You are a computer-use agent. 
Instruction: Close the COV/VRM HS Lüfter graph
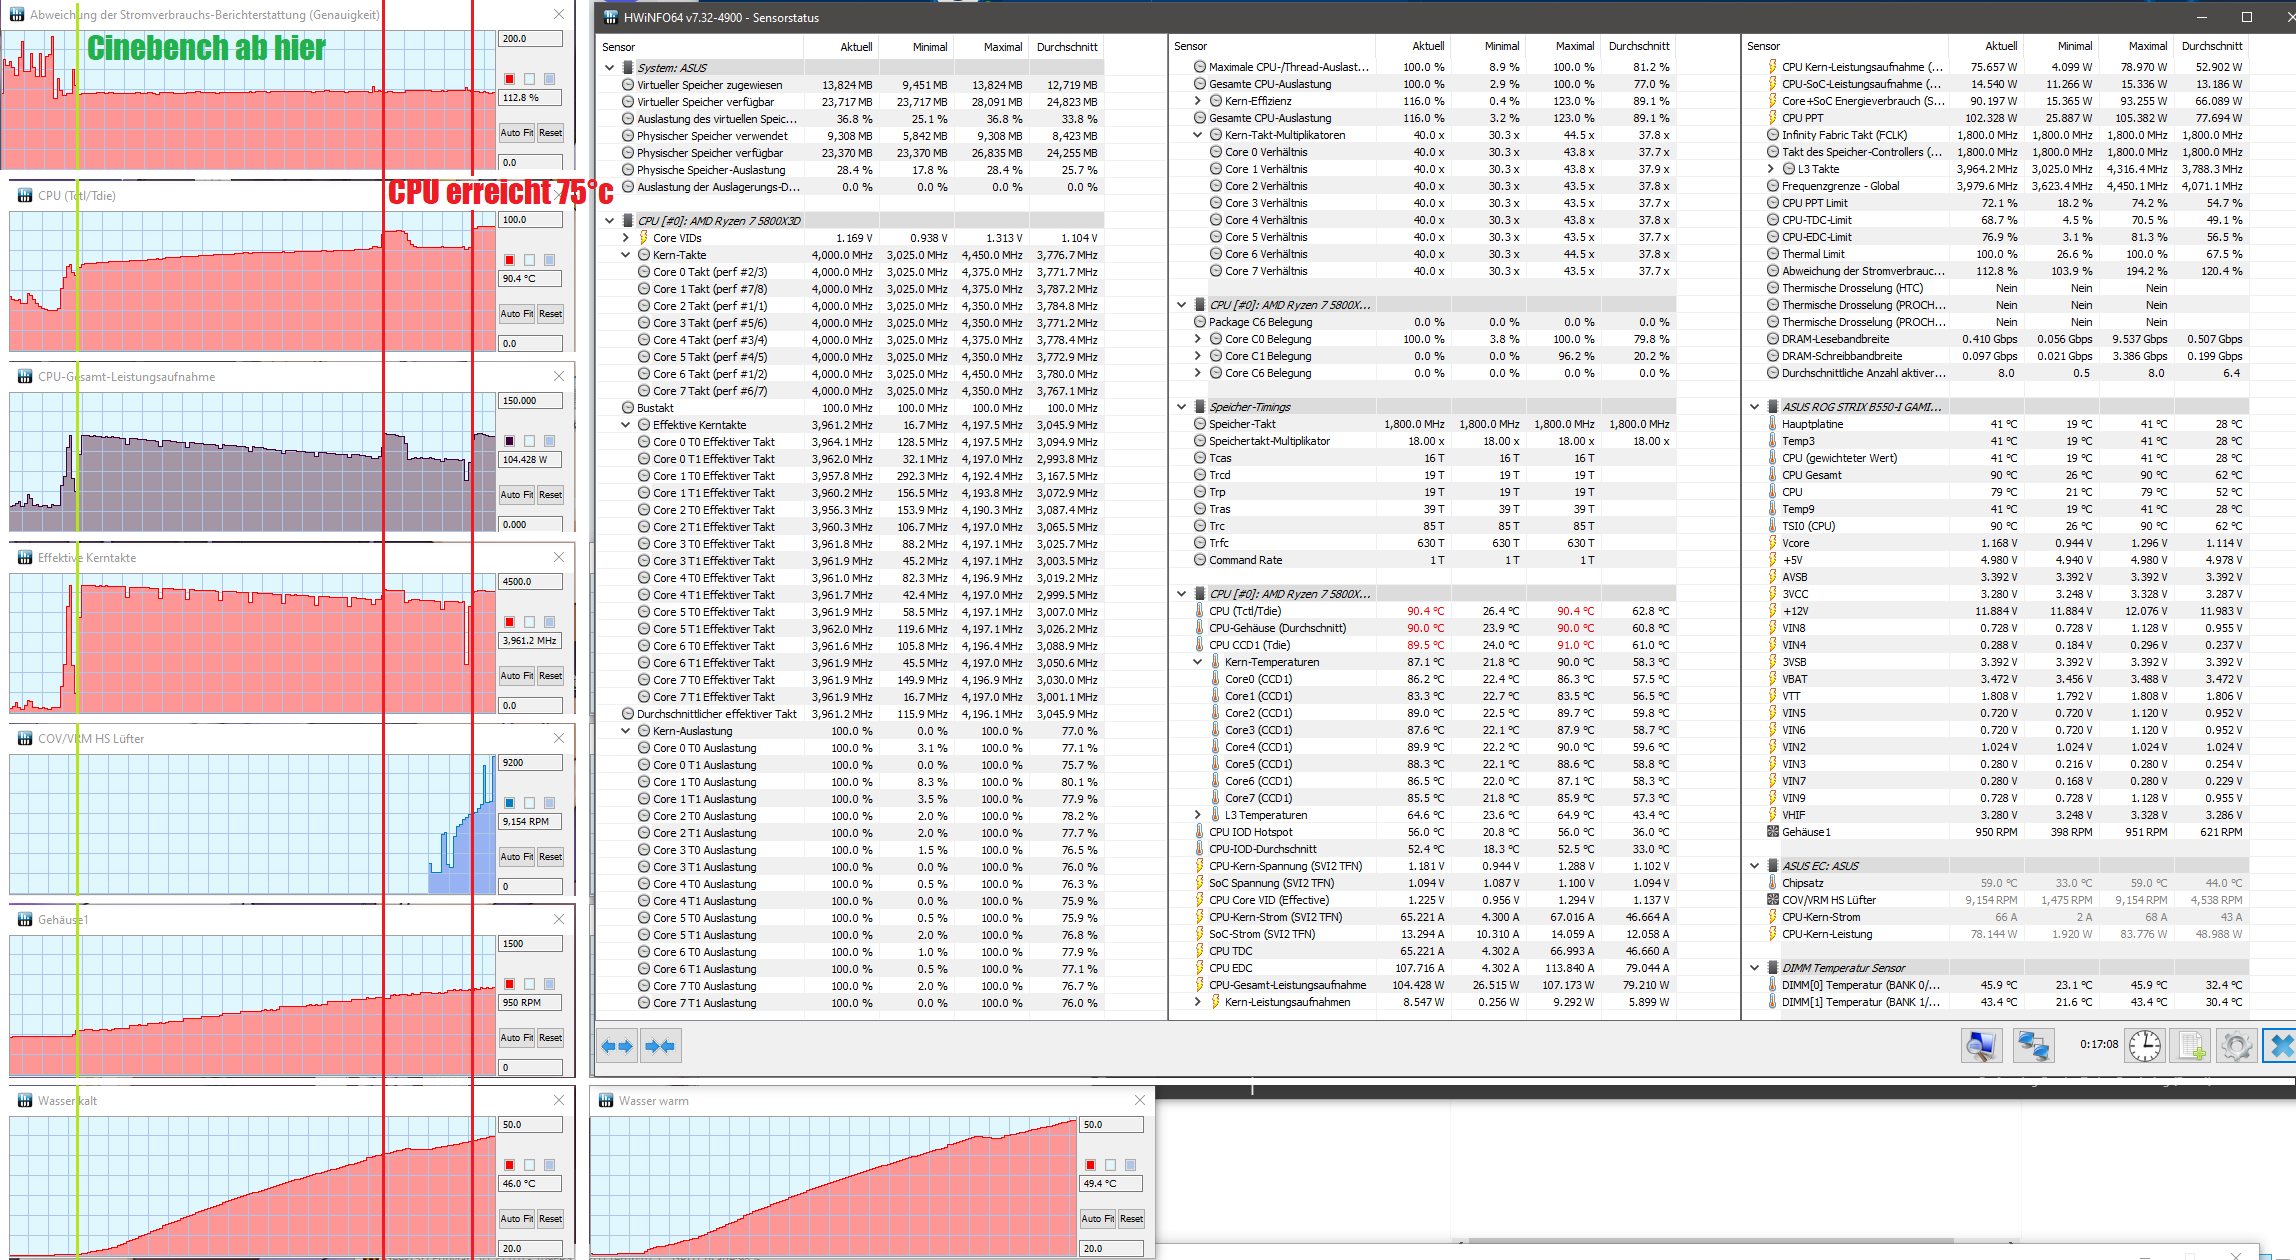coord(559,738)
